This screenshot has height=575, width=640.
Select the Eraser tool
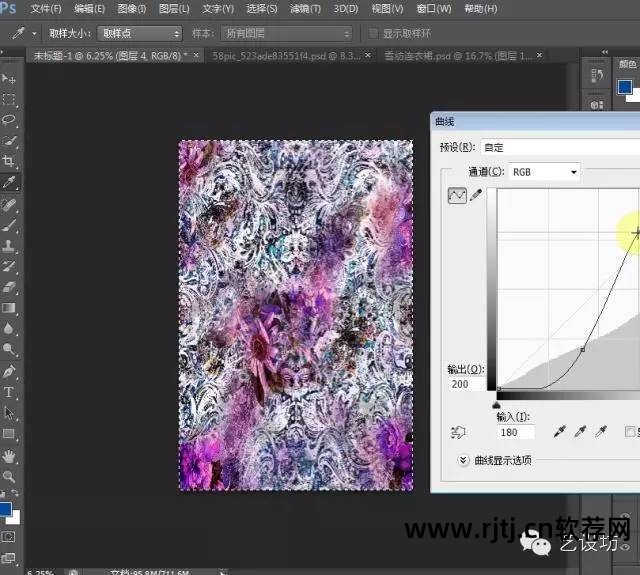coord(9,287)
